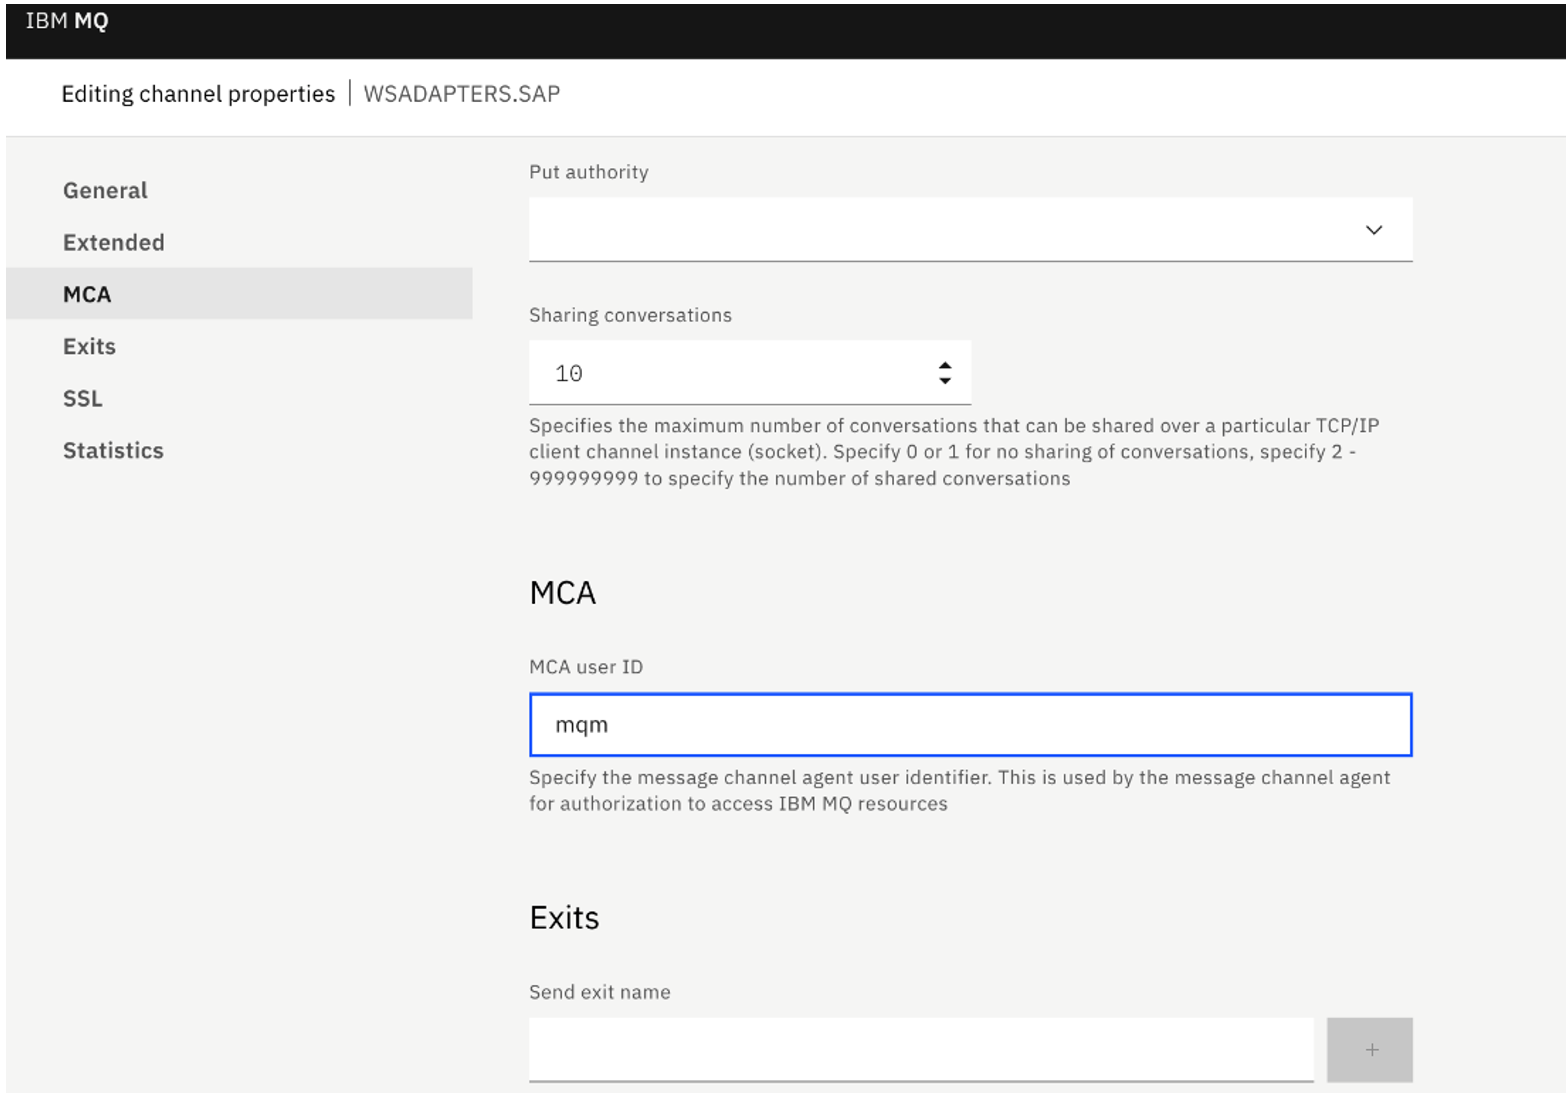Open the SSL settings section
Screen dimensions: 1566x1094
click(x=81, y=398)
